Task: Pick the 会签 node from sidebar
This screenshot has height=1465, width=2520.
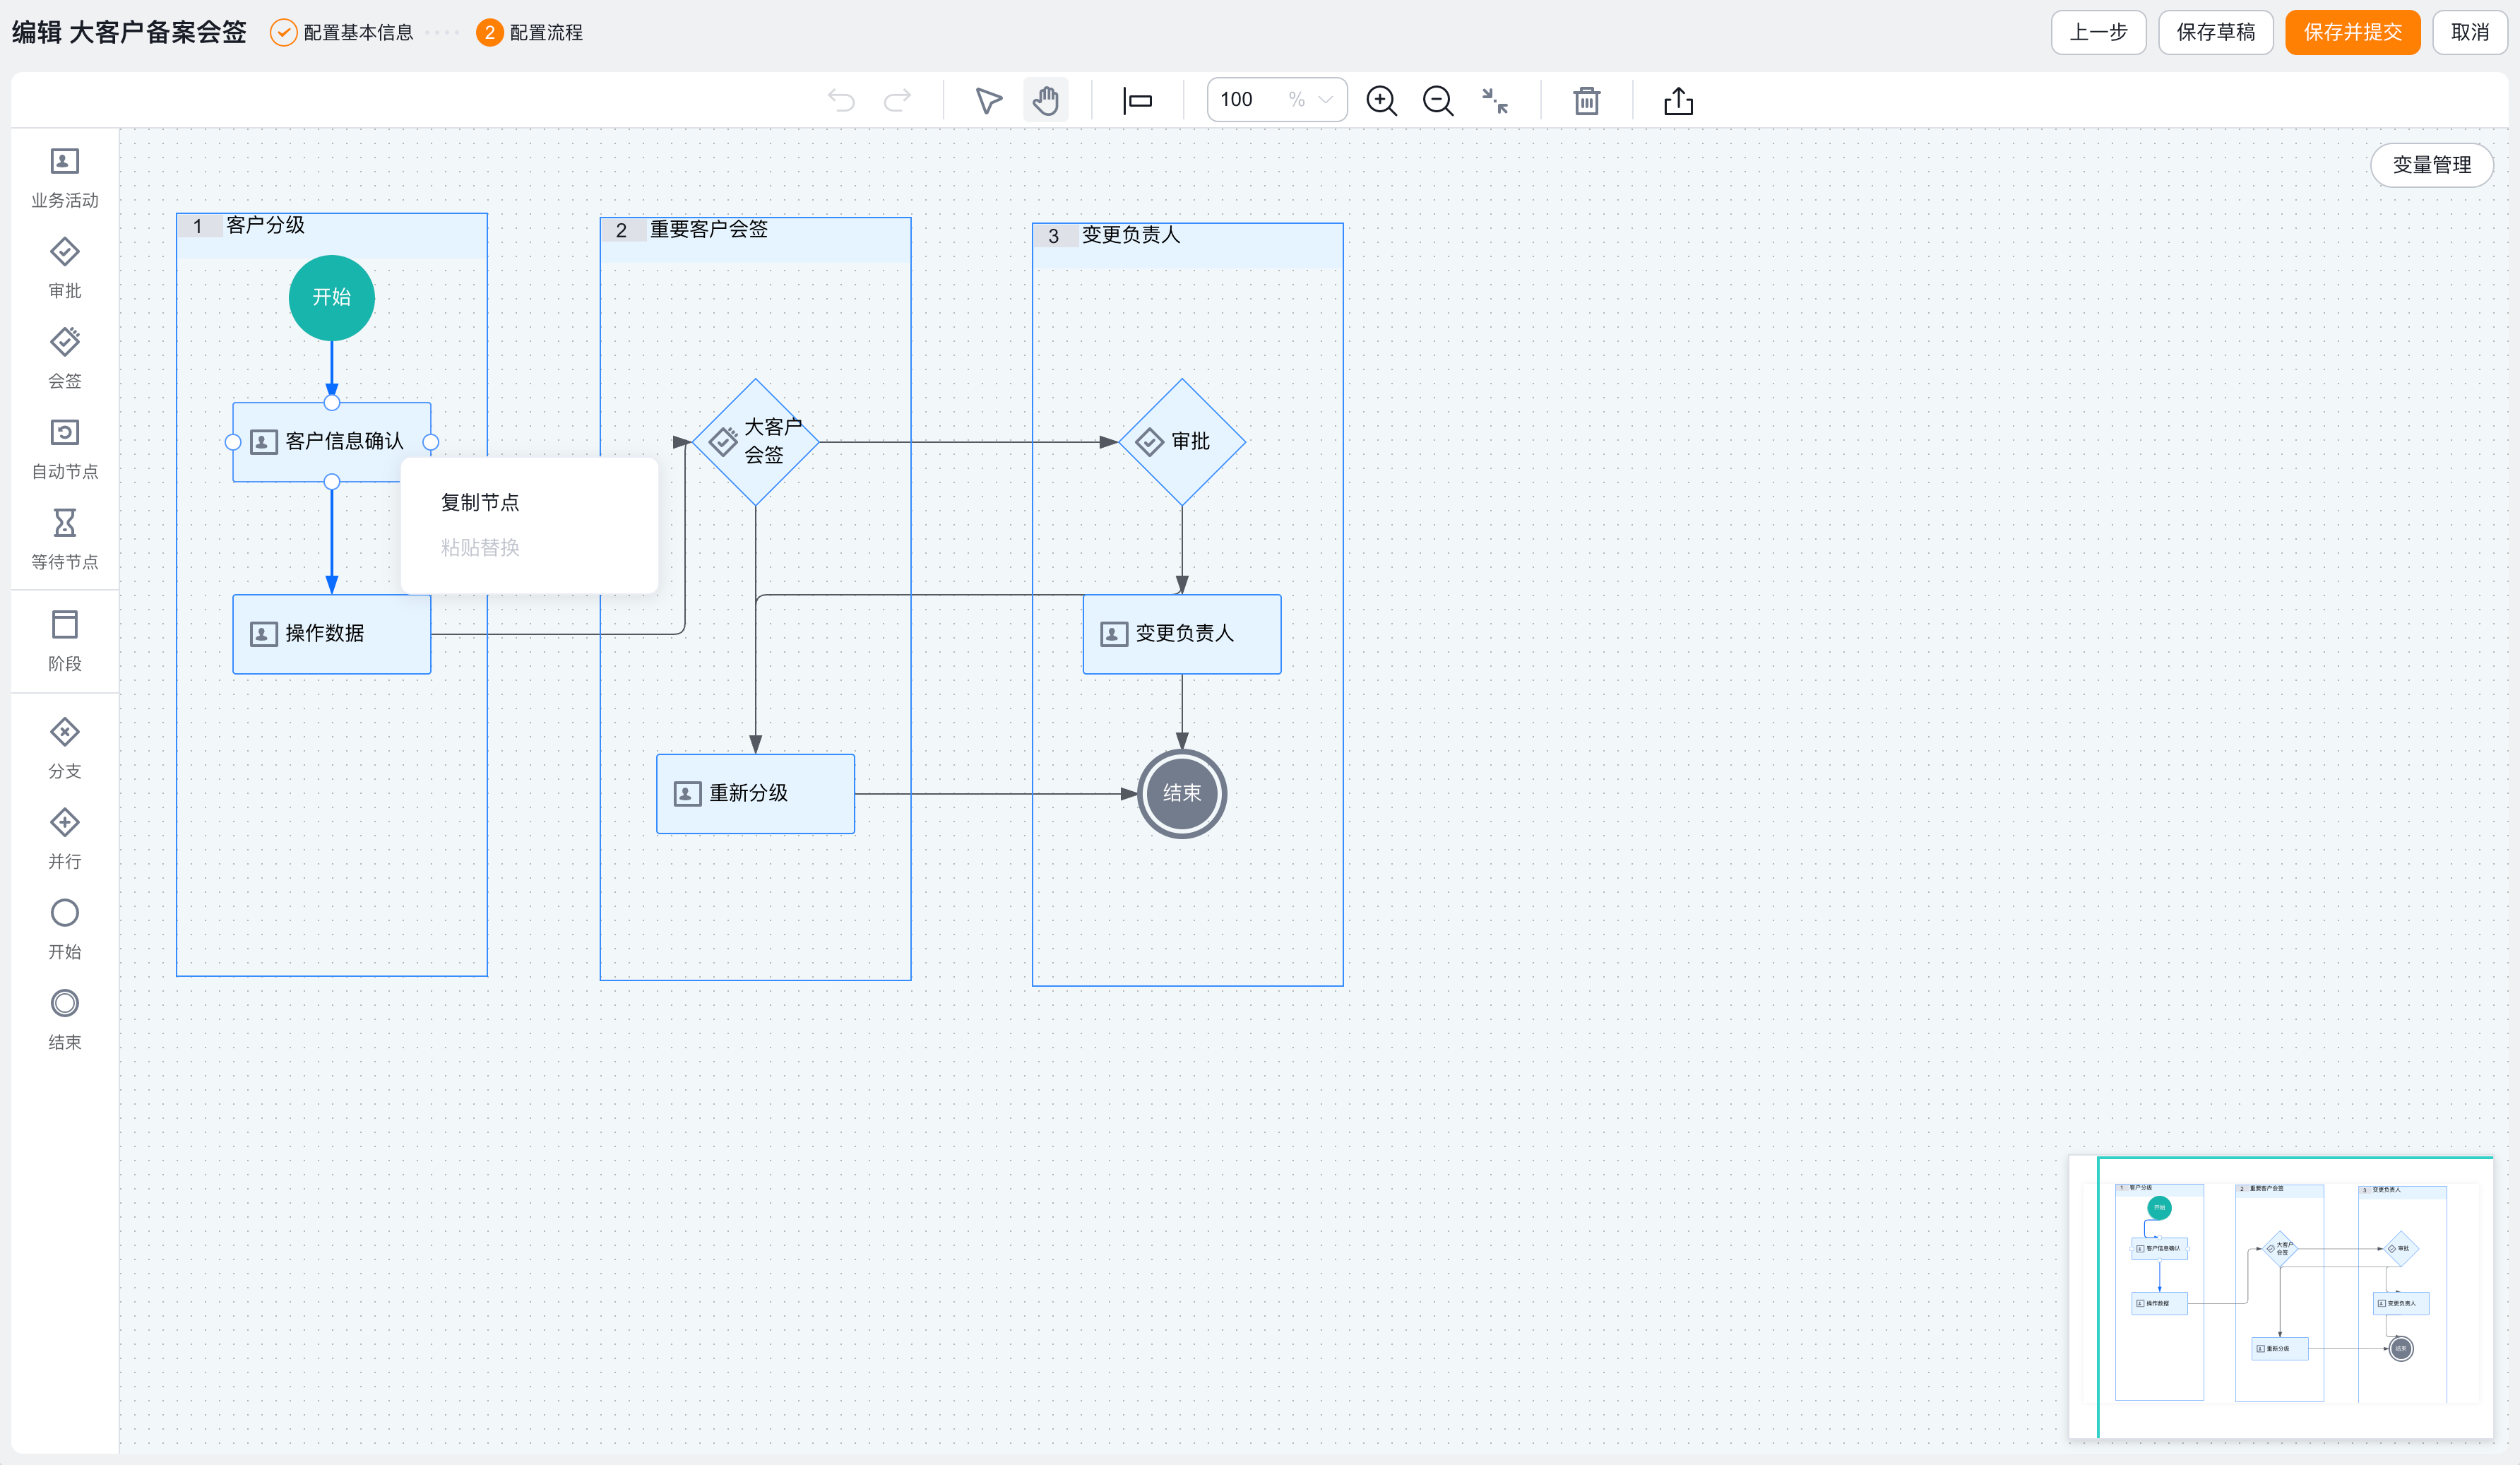Action: point(65,358)
